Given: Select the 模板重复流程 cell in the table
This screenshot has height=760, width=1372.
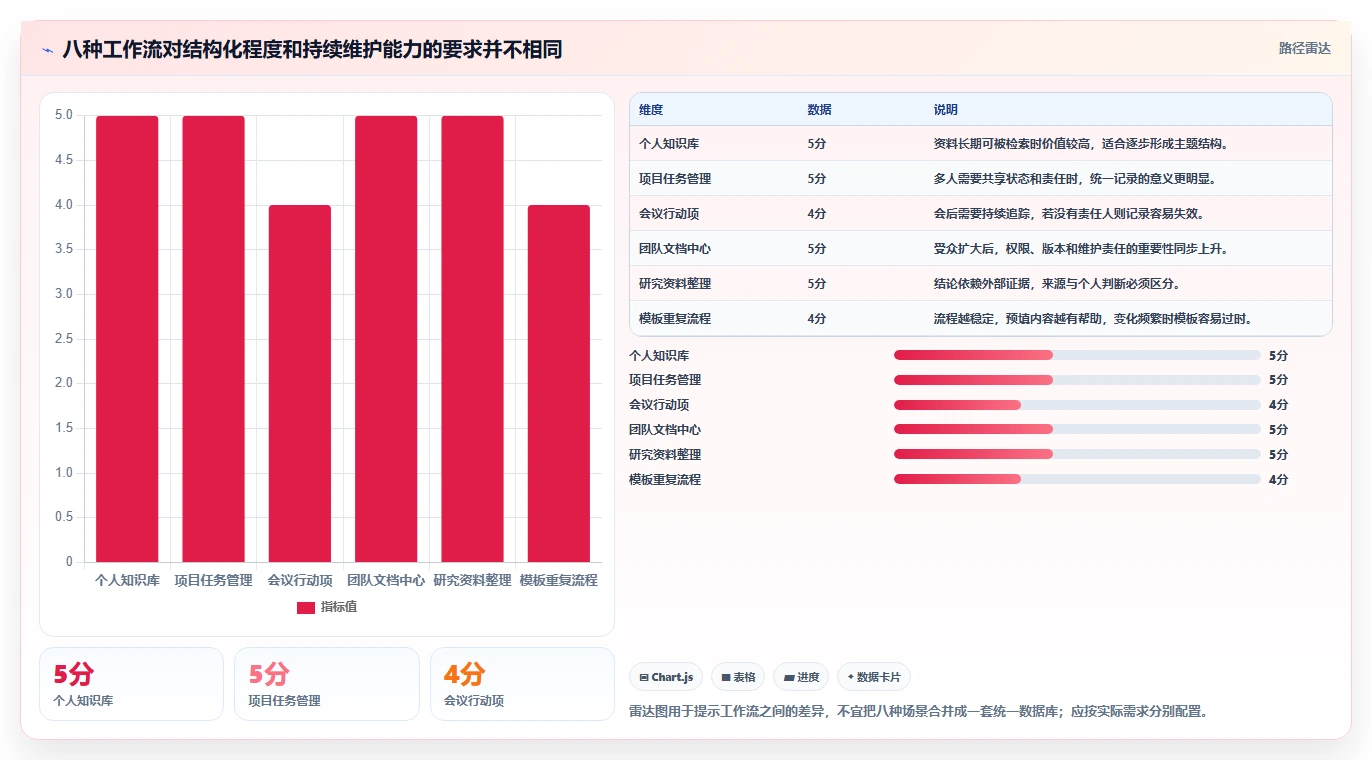Looking at the screenshot, I should [675, 319].
